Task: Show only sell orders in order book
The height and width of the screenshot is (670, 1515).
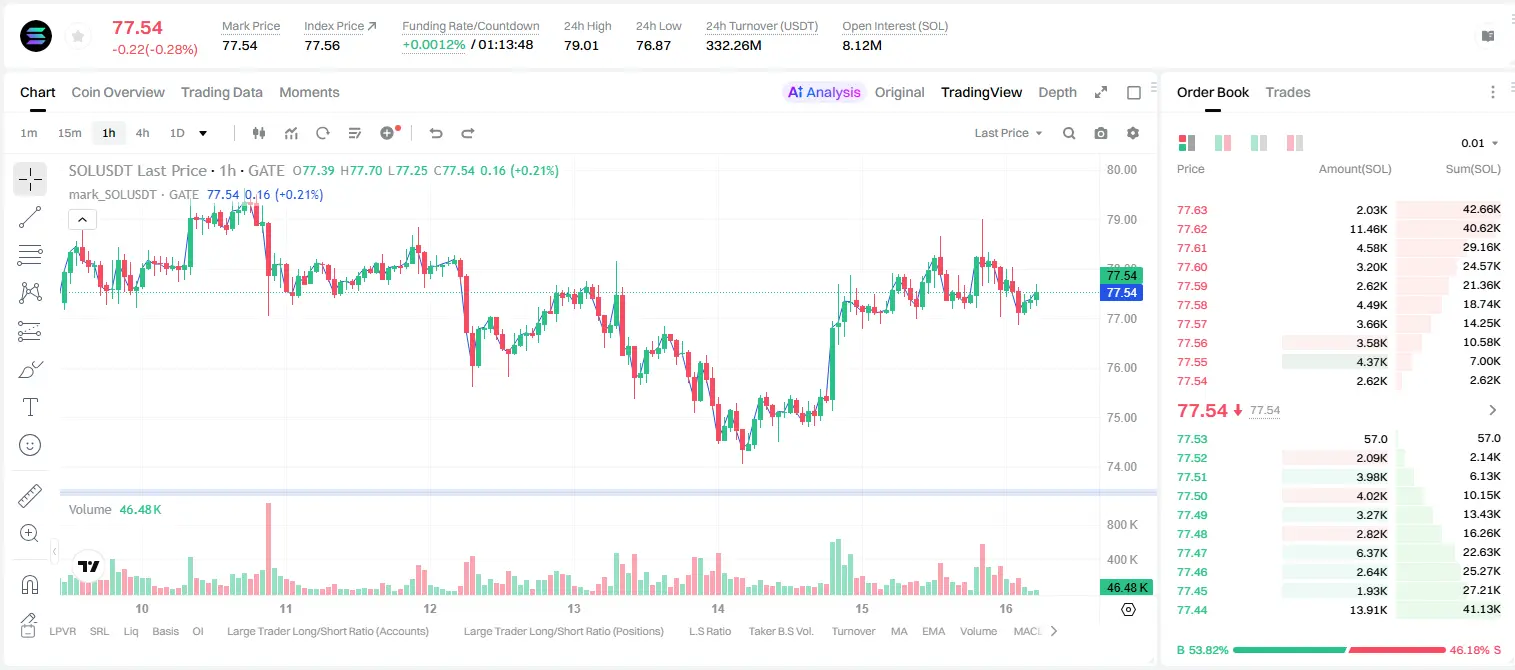Action: pos(1295,143)
